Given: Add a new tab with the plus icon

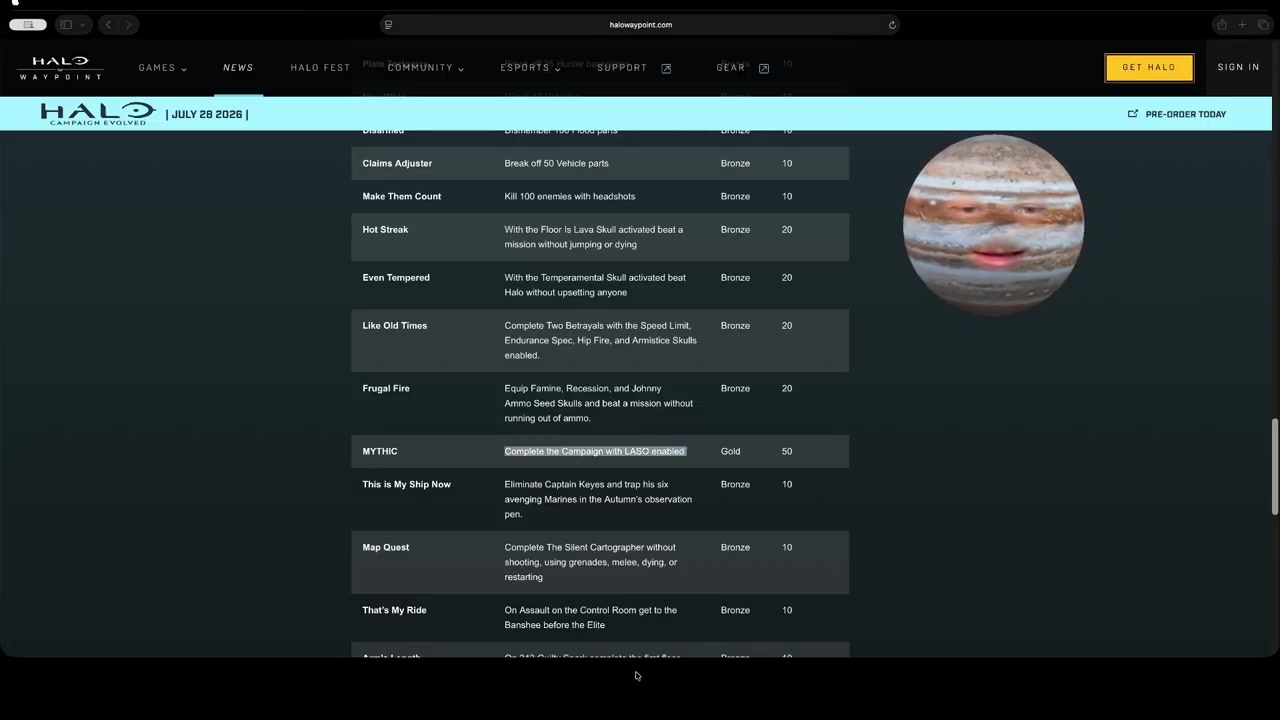Looking at the screenshot, I should pos(1242,25).
